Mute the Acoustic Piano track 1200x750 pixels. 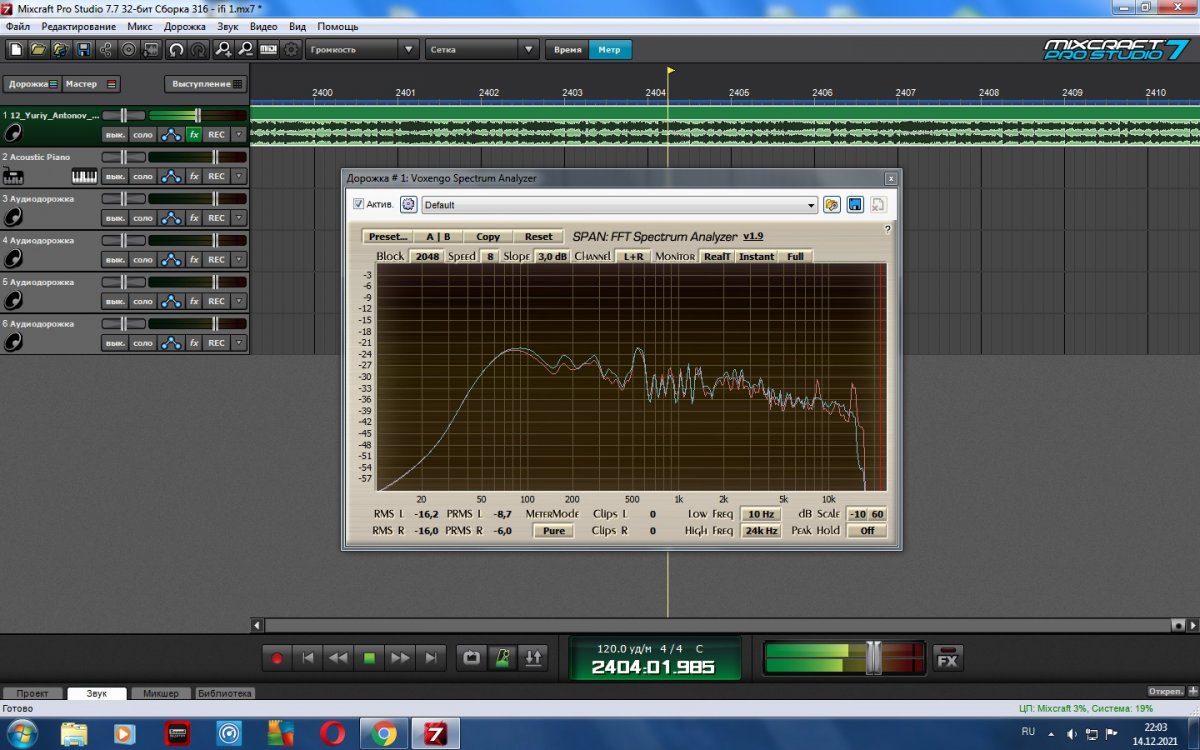click(116, 176)
